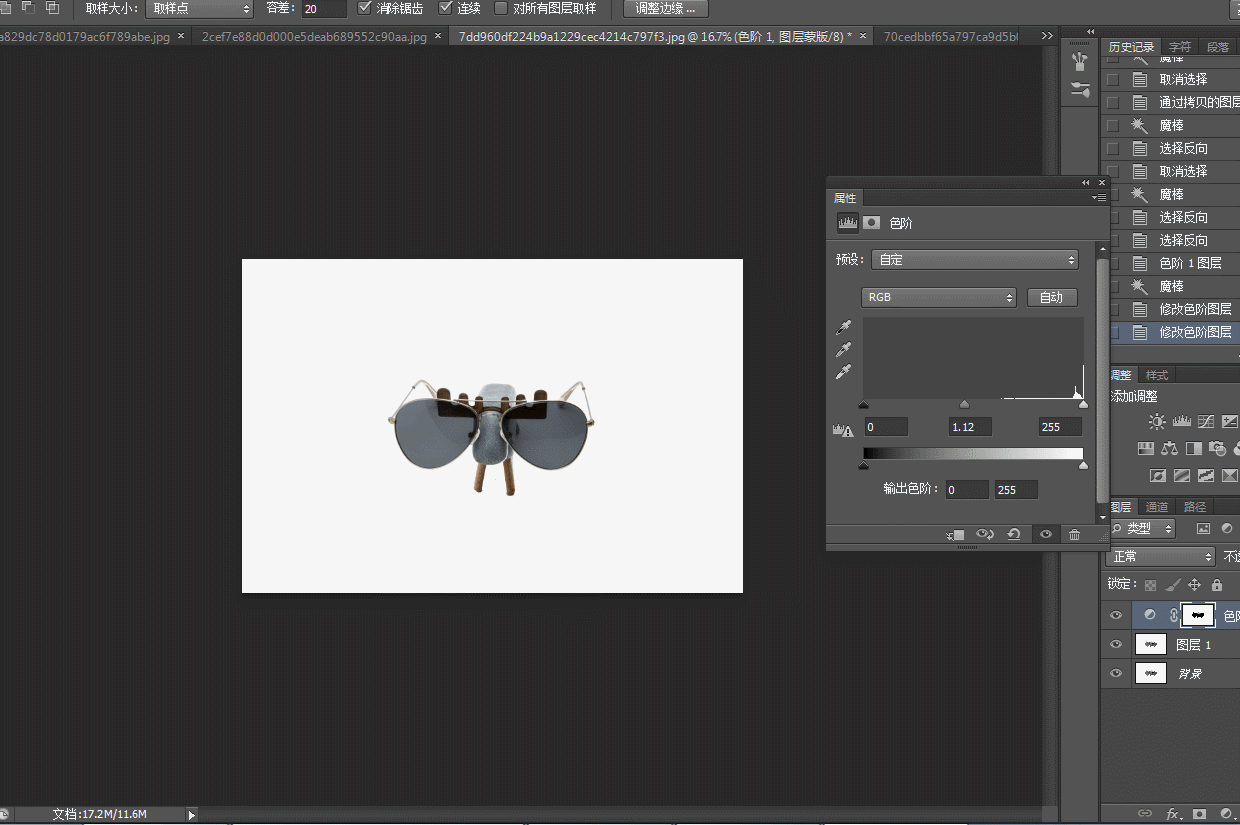Click the lock all padlock icon
Image resolution: width=1240 pixels, height=825 pixels.
[x=1217, y=585]
